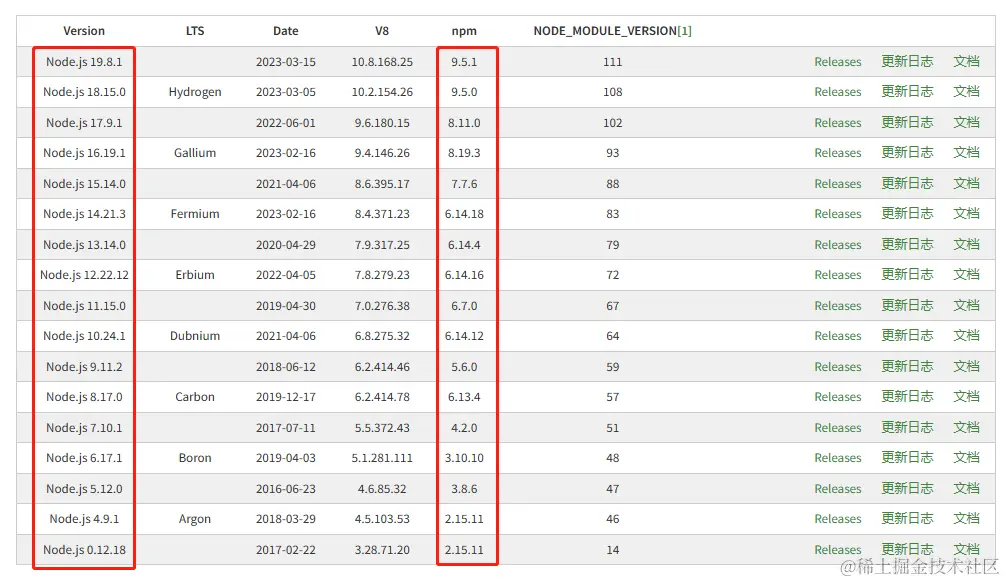Click npm version 3.10.10 cell
Viewport: 1006px width, 583px height.
[x=464, y=457]
